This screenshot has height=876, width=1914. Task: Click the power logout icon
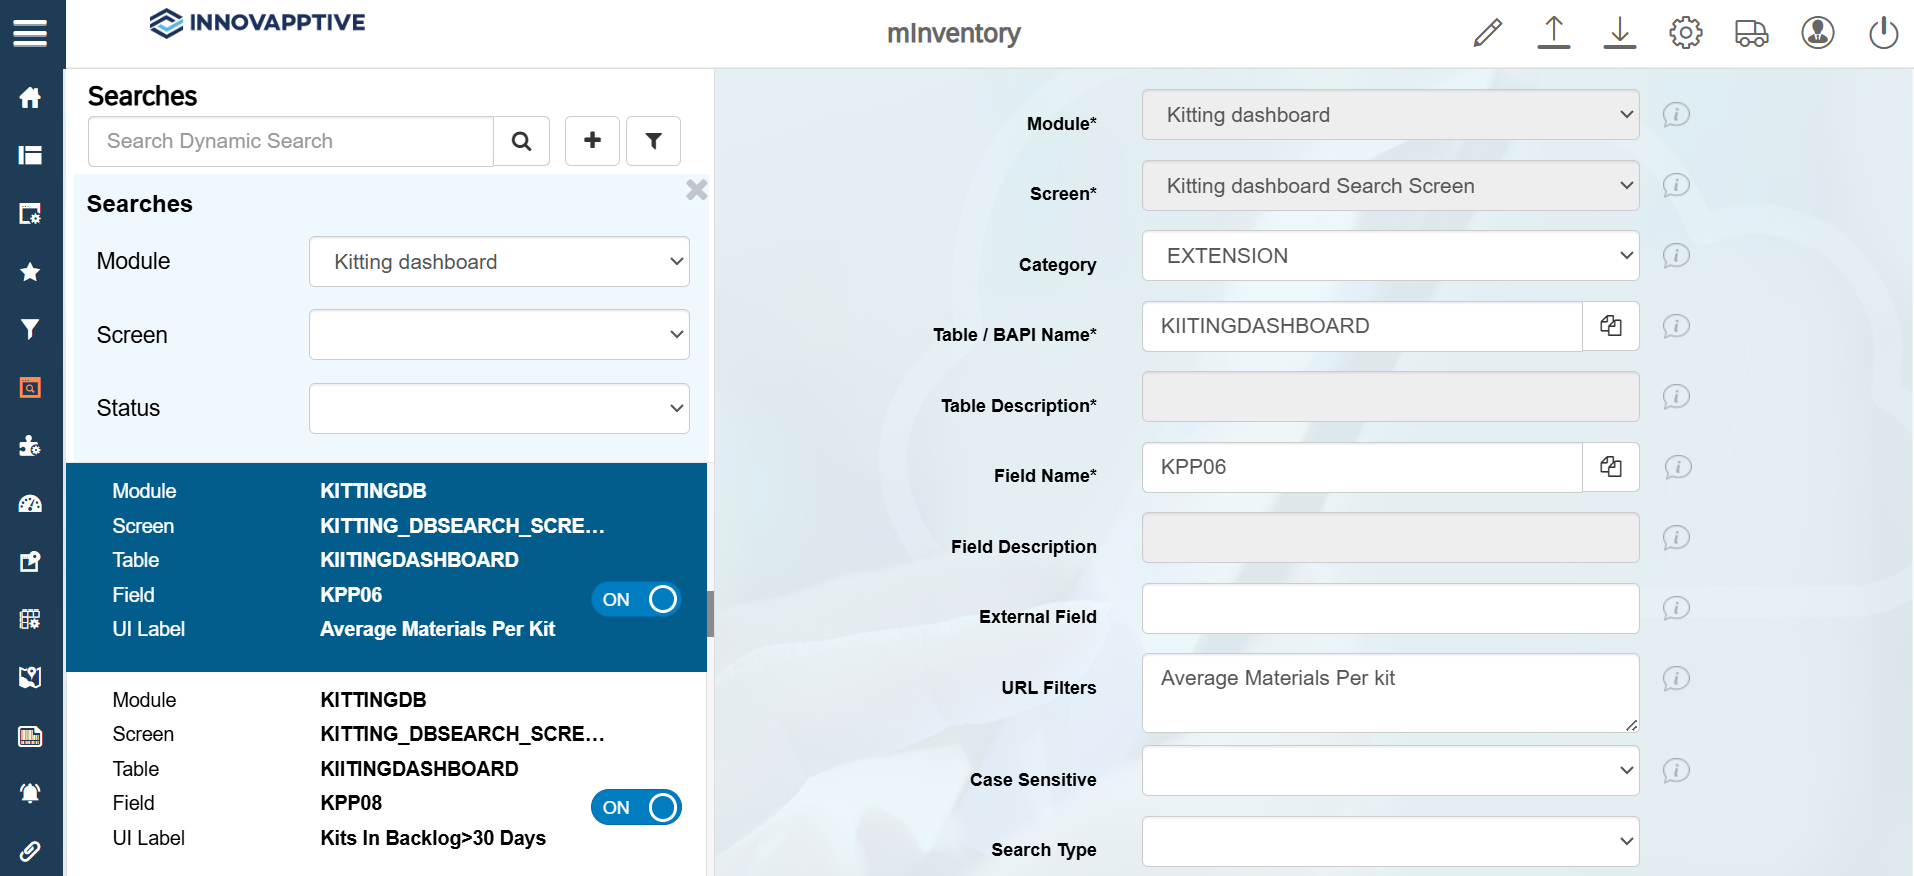point(1883,33)
